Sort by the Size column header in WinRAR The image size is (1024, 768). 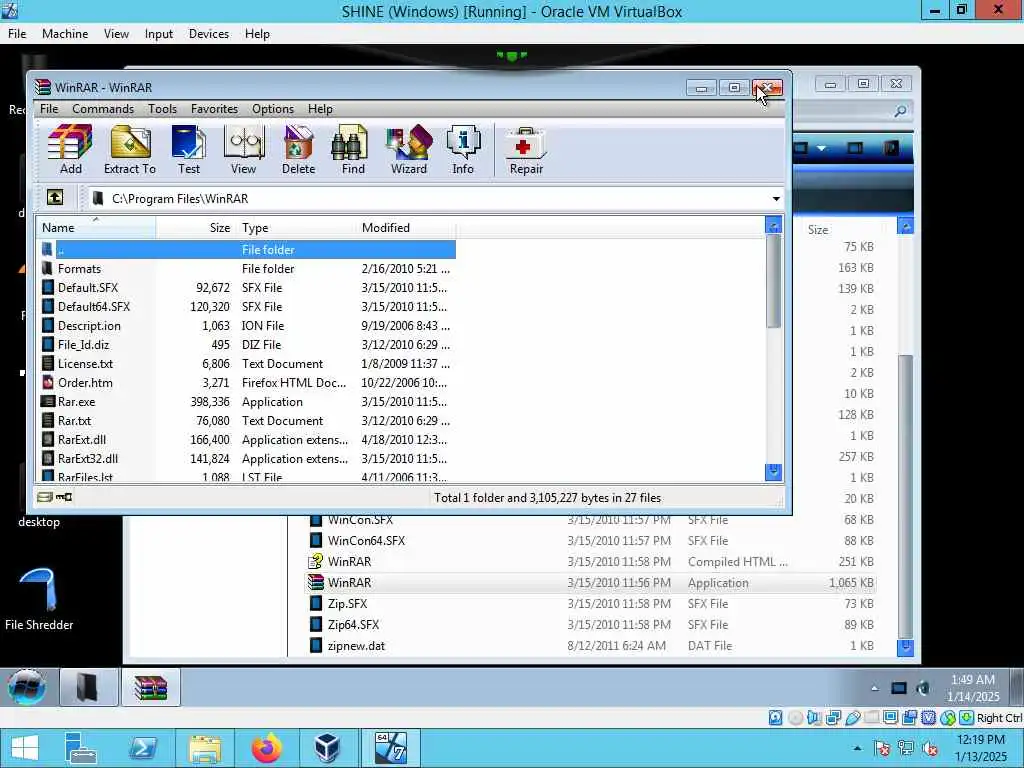(x=195, y=227)
